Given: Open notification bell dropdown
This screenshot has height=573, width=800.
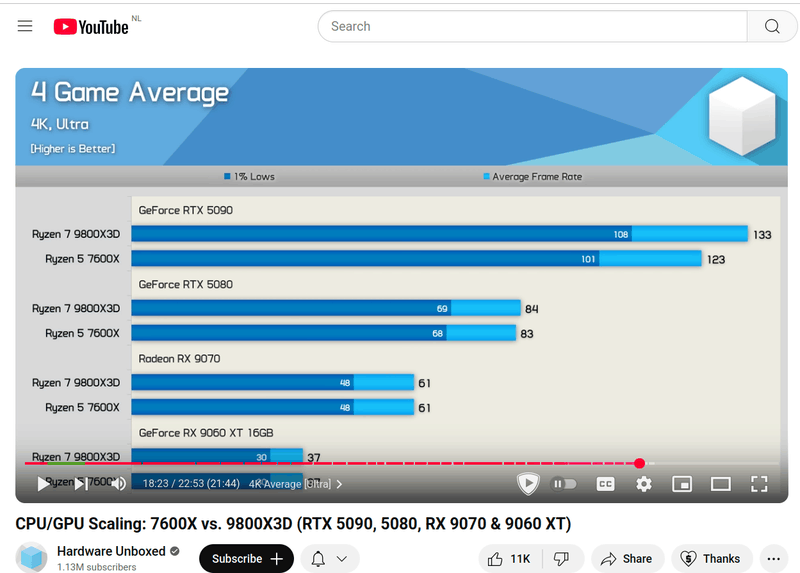Looking at the screenshot, I should [x=330, y=559].
